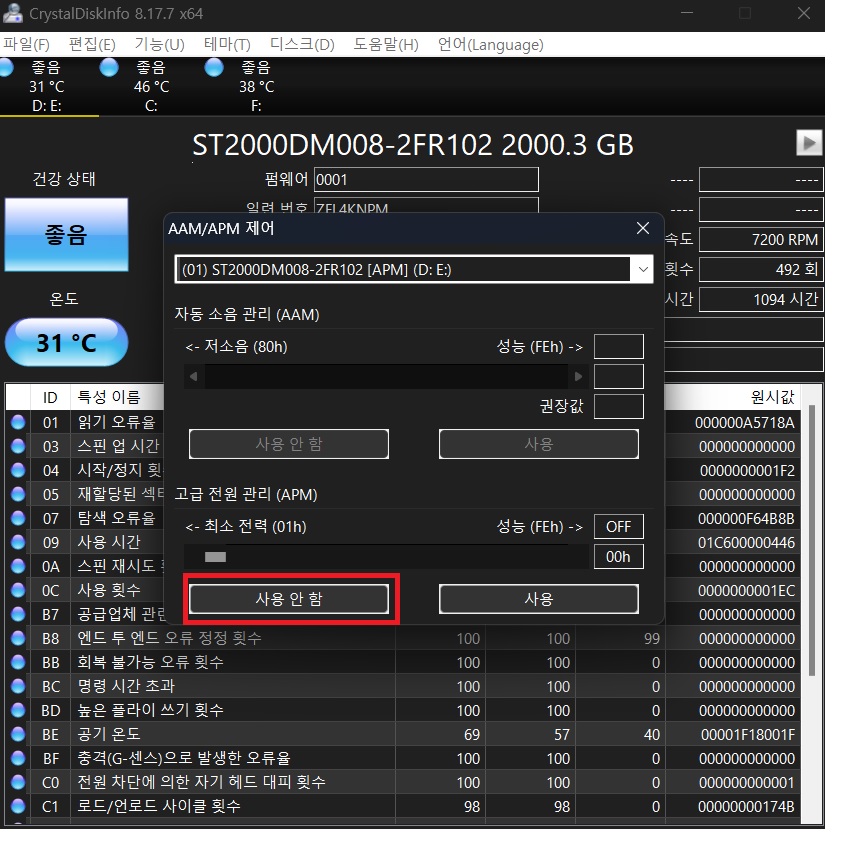Open the 편집(E) menu
The height and width of the screenshot is (857, 848).
92,44
